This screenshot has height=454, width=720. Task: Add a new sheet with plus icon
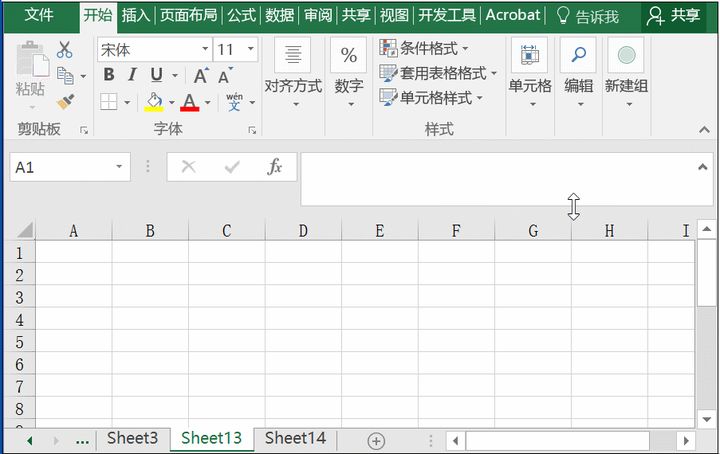pyautogui.click(x=376, y=440)
